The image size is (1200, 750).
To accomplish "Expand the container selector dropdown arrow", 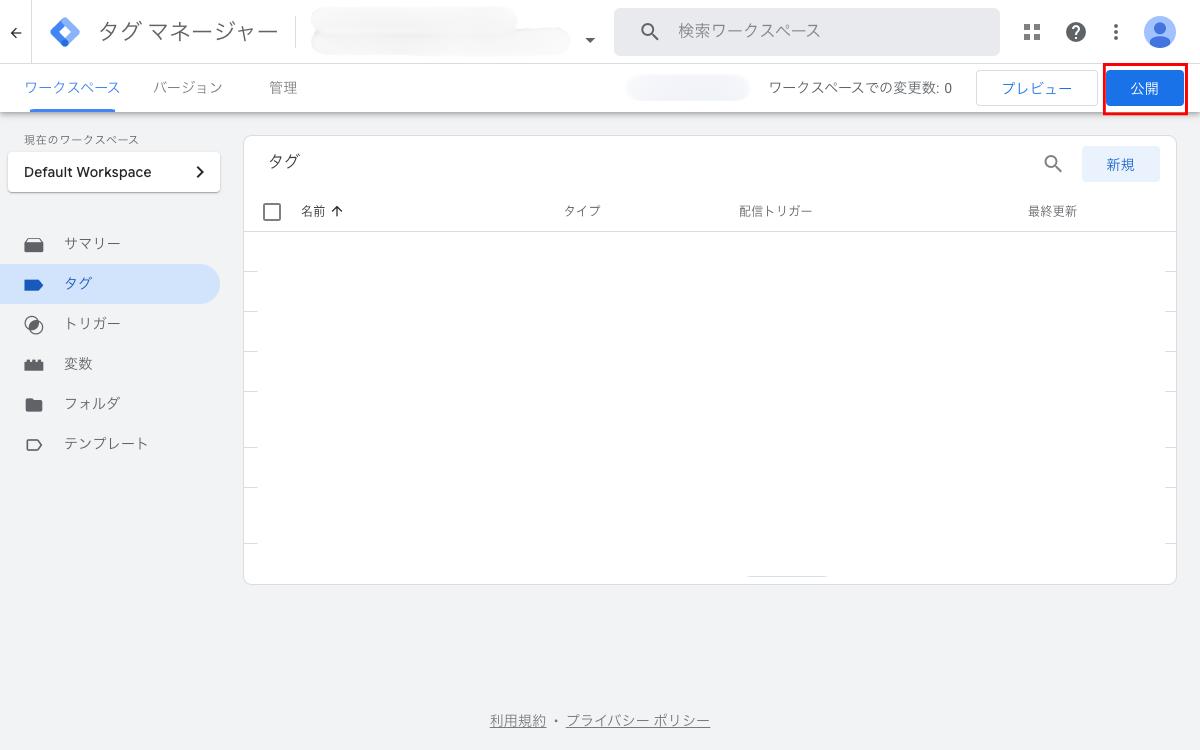I will pos(590,40).
